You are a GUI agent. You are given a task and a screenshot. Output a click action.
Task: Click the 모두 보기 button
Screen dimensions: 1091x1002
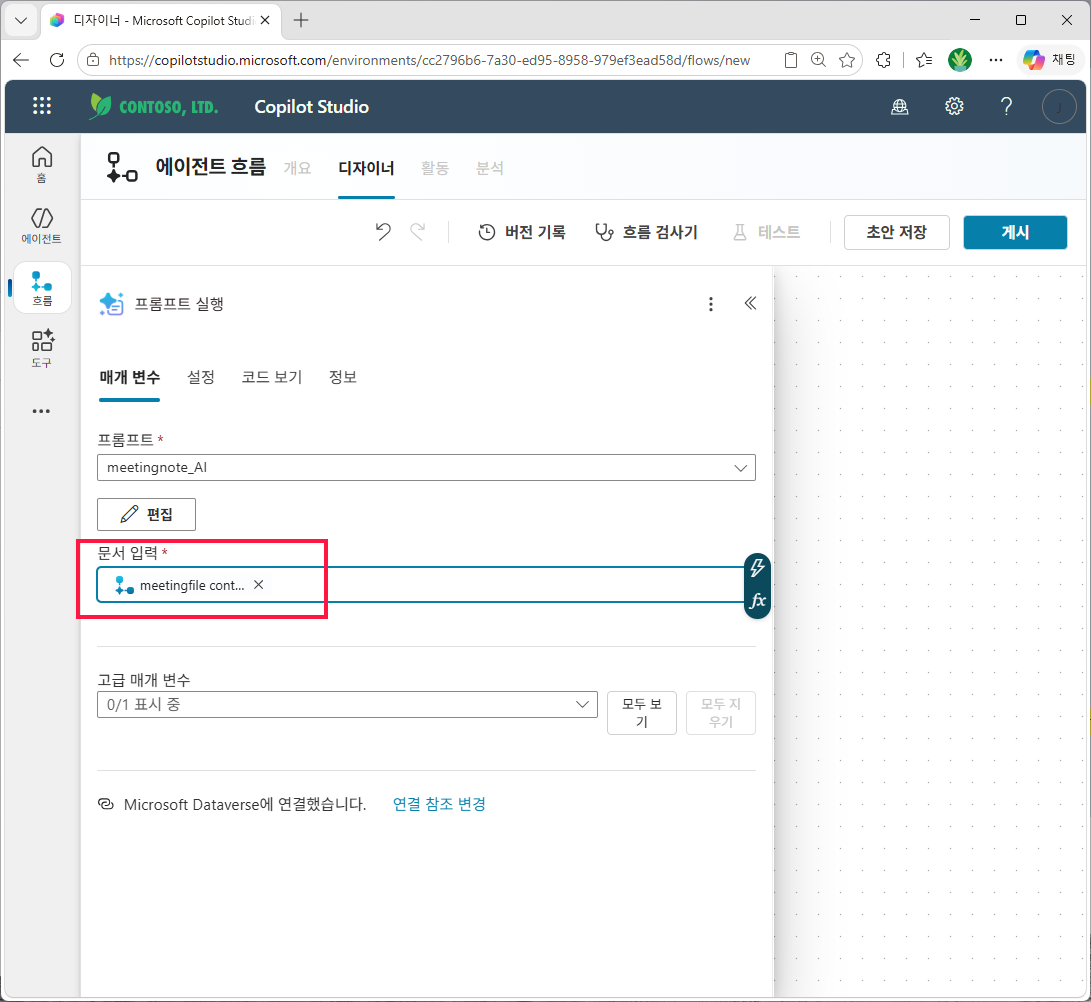(x=642, y=713)
